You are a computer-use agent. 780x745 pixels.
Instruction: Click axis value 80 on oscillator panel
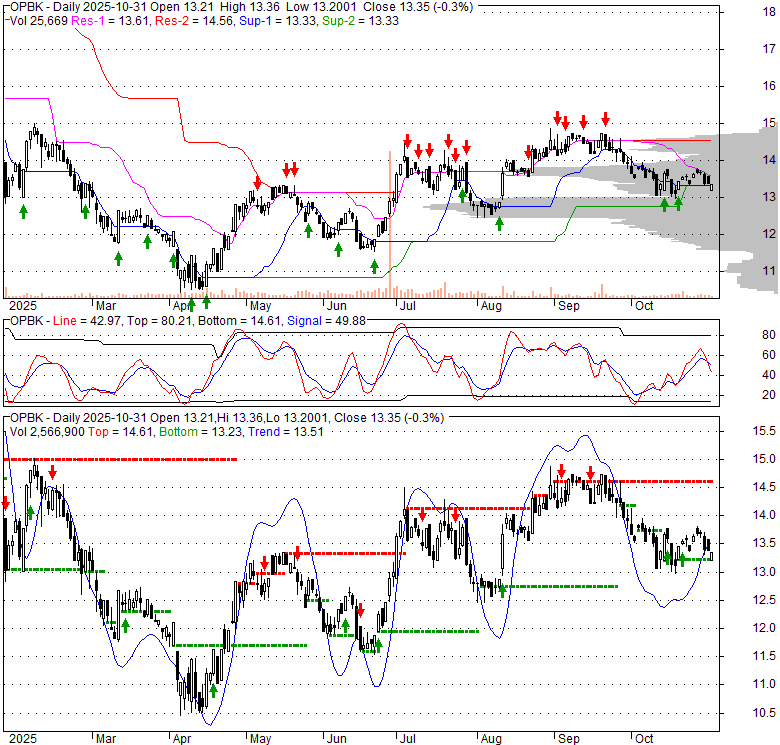pos(769,335)
